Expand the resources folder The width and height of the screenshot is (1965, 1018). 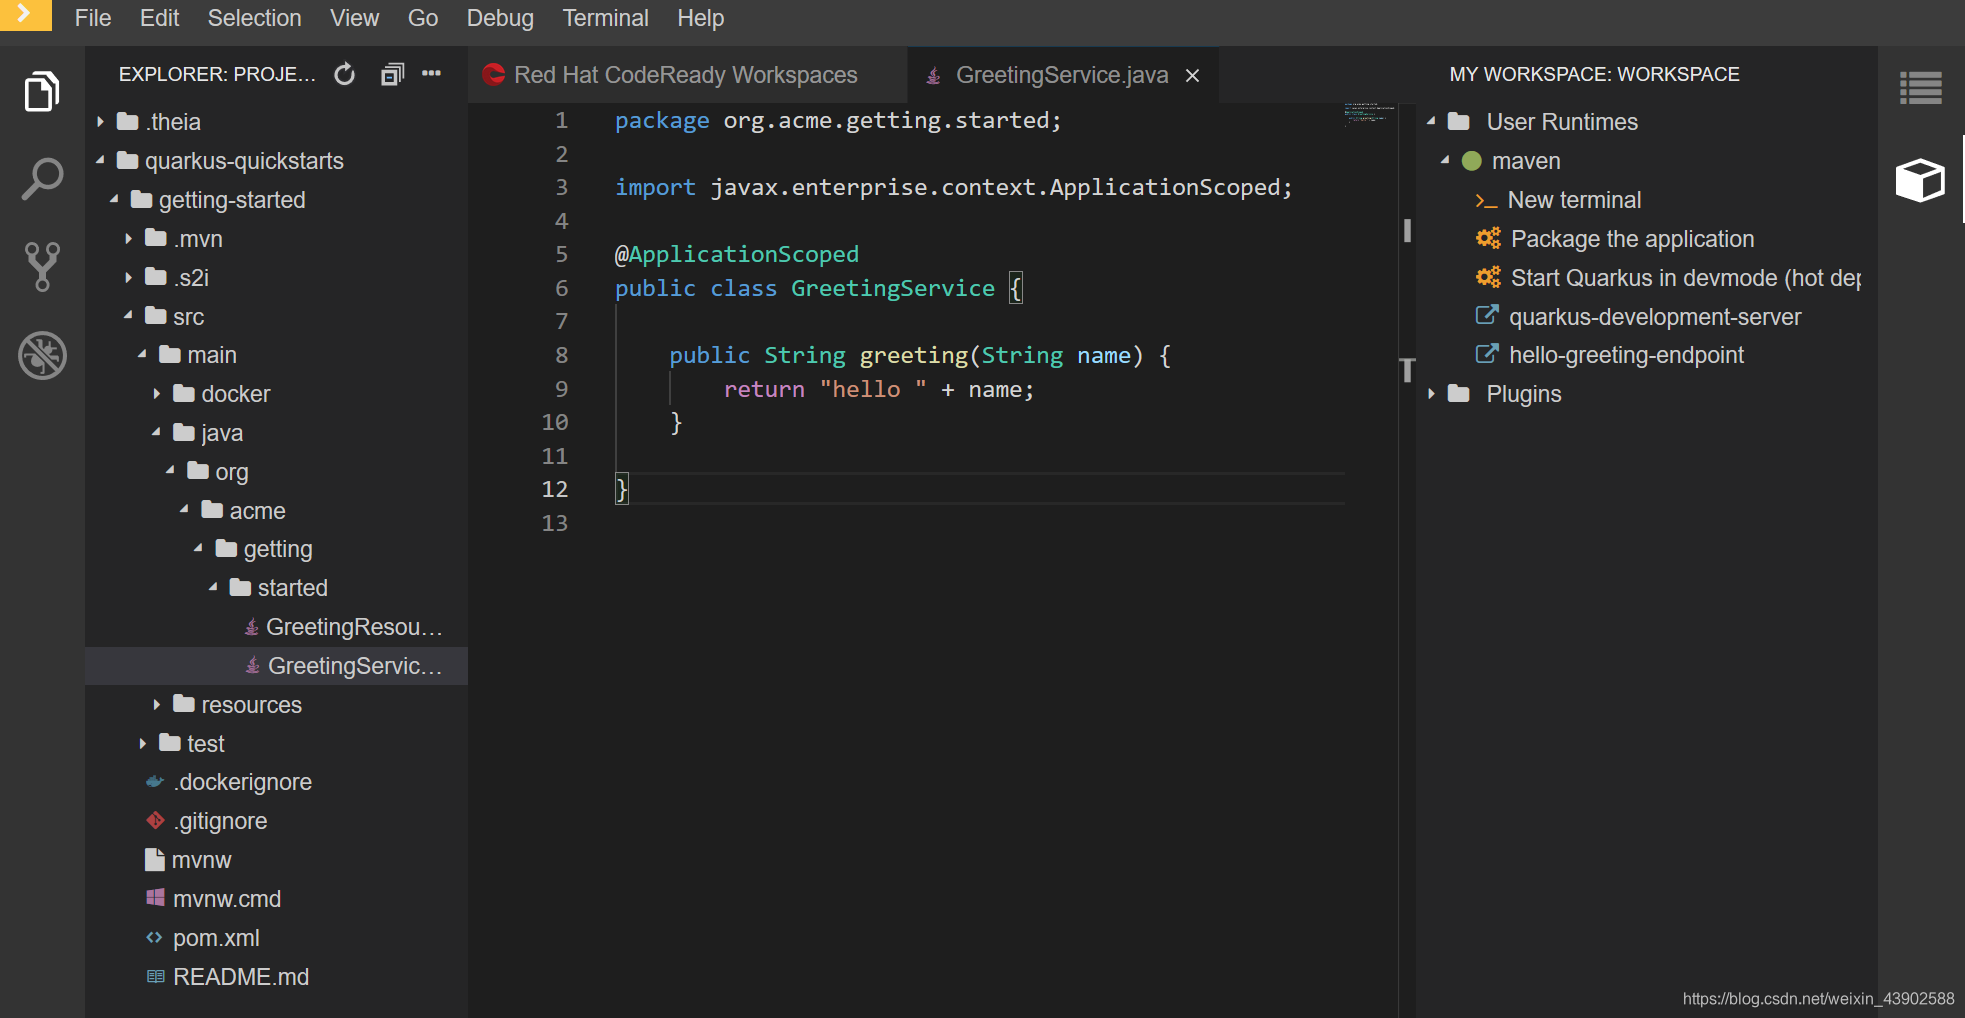point(157,704)
